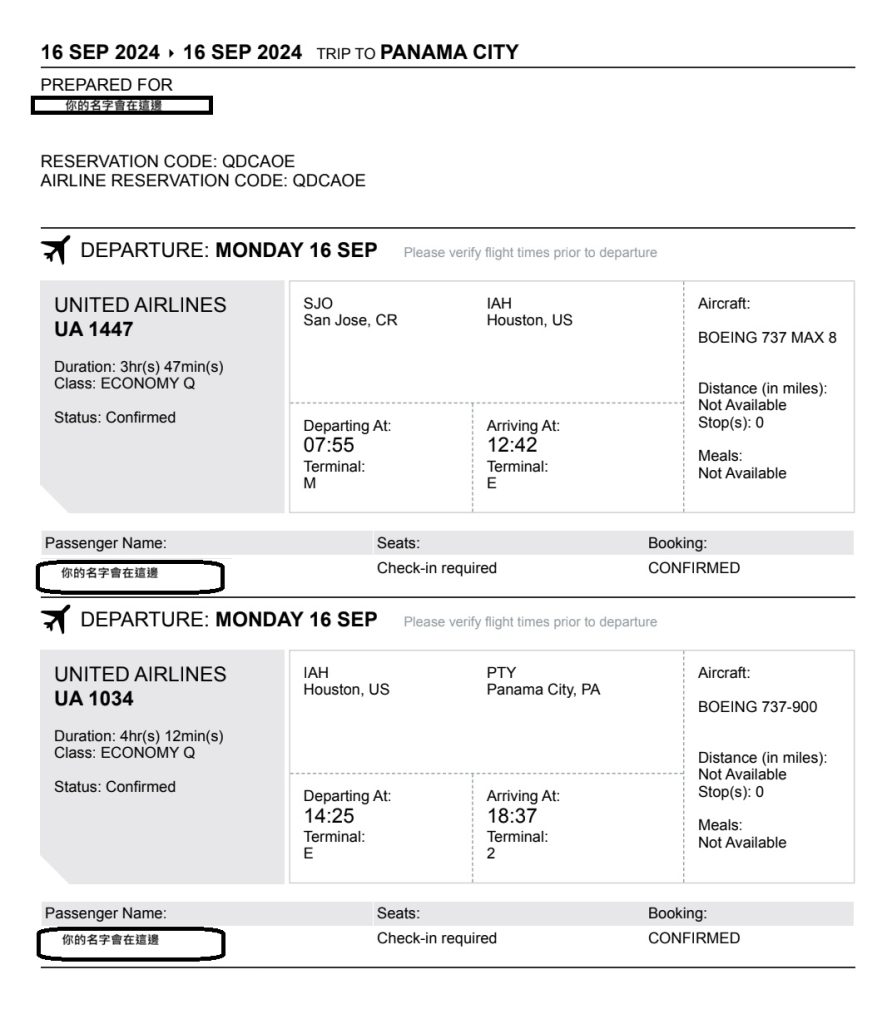The width and height of the screenshot is (892, 1024).
Task: Select the passenger name box for UA 1034
Action: [x=130, y=942]
